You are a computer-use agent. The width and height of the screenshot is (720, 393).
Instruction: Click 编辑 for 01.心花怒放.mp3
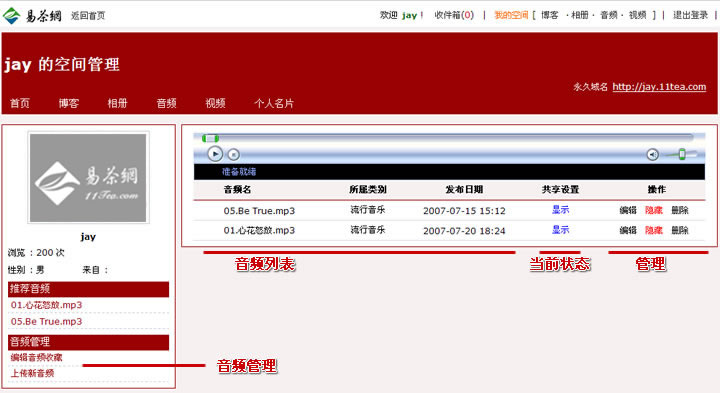[628, 230]
